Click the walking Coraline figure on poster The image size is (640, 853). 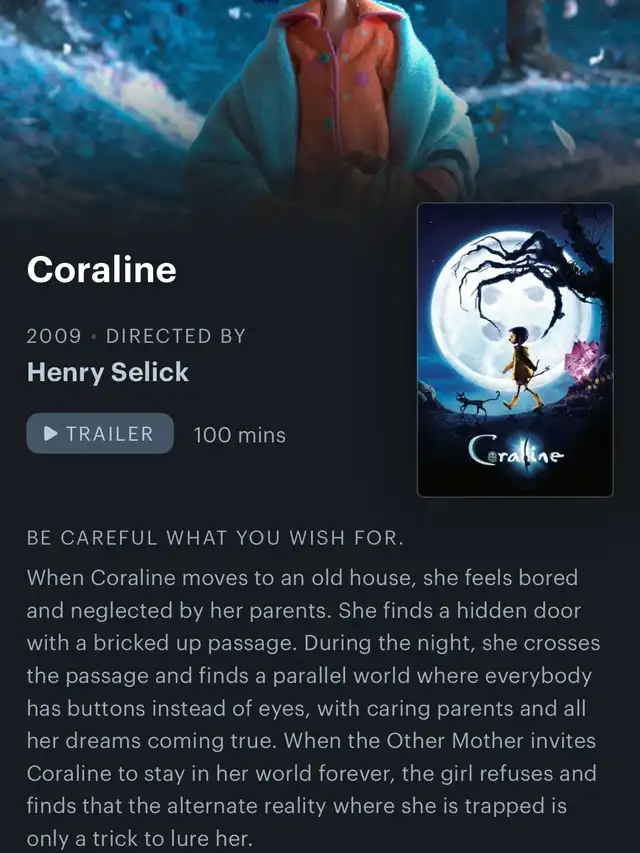tap(522, 368)
